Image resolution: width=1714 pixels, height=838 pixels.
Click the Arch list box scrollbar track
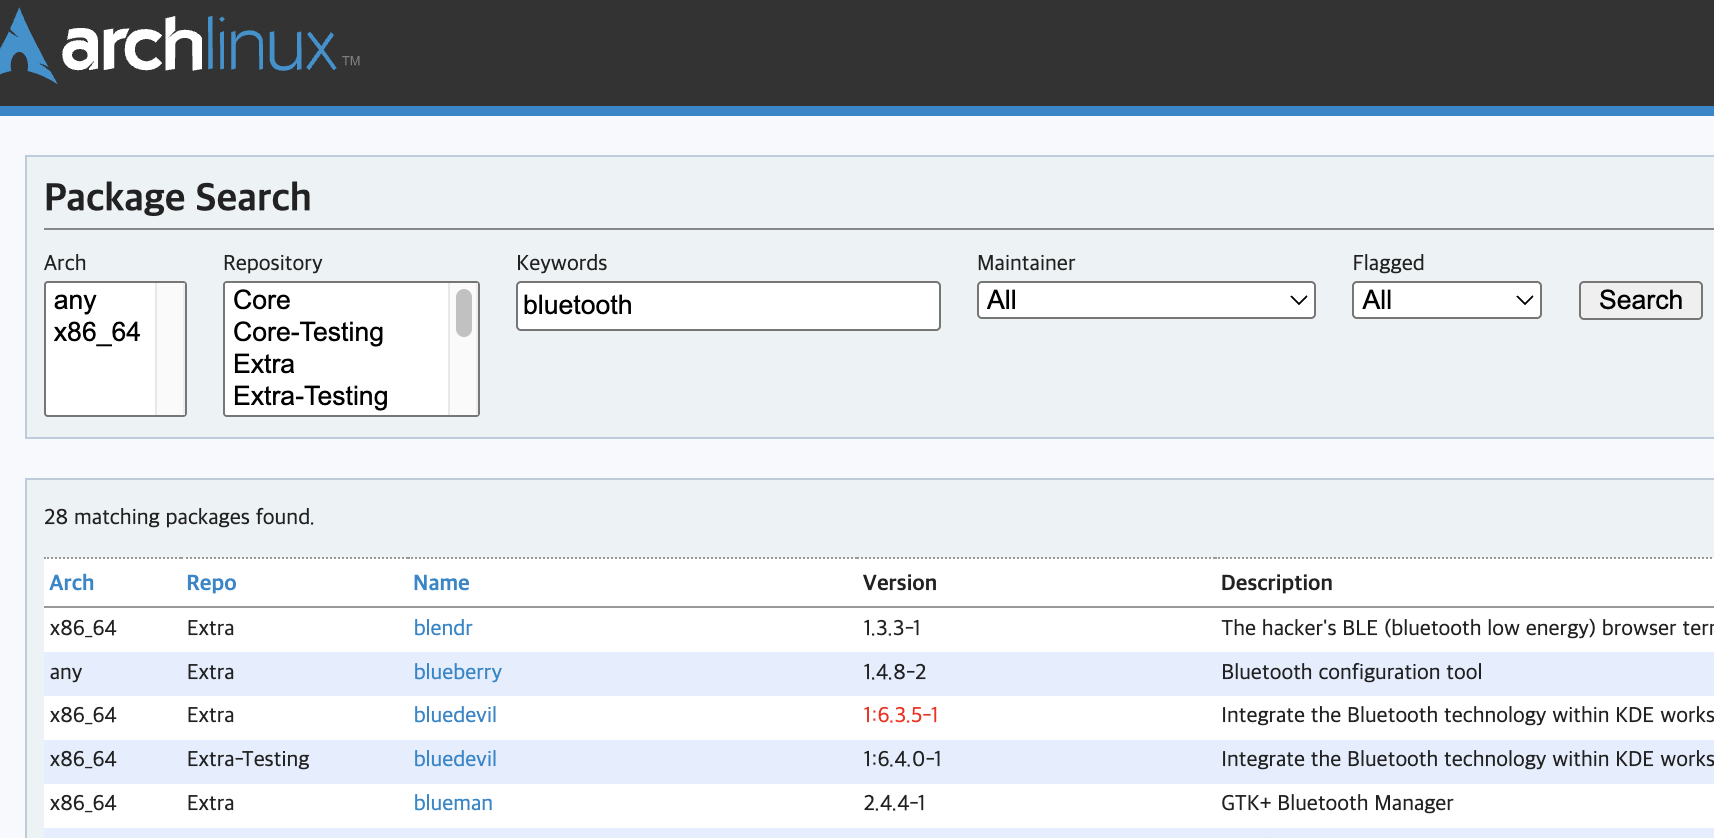click(170, 349)
